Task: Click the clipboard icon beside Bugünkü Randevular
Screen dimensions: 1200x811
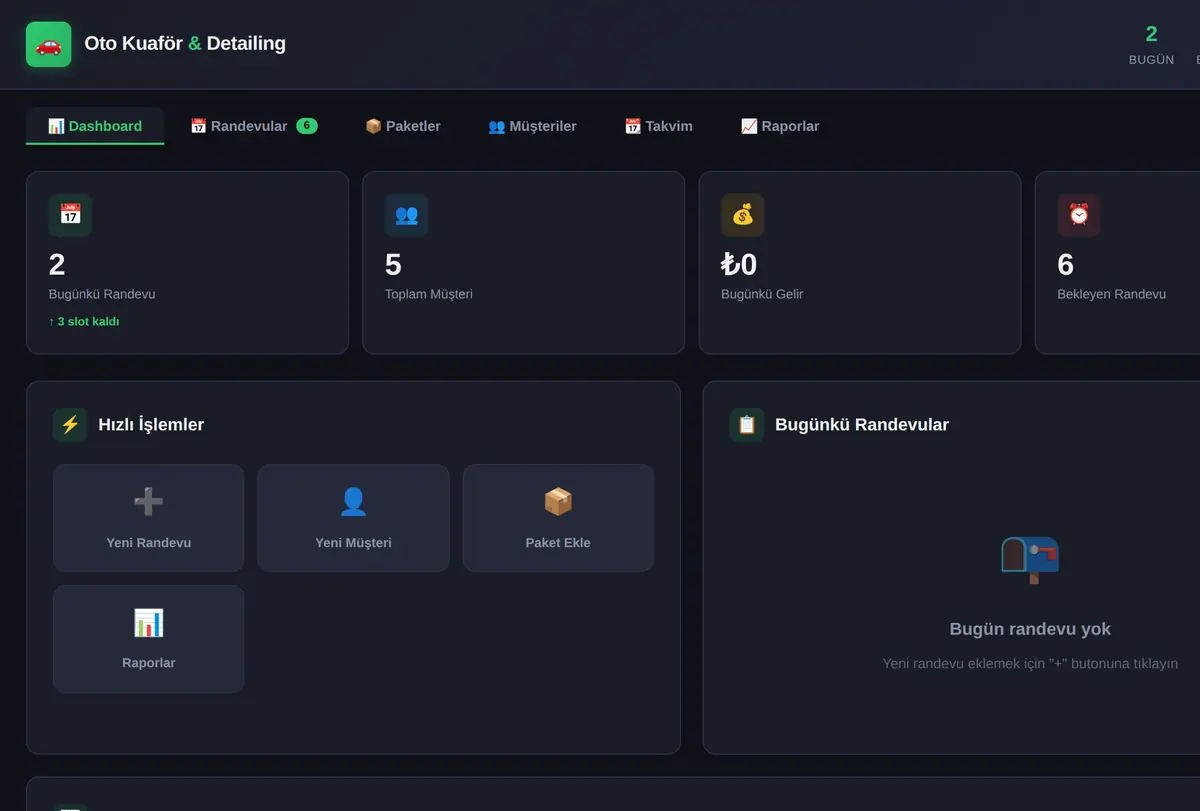Action: tap(747, 425)
